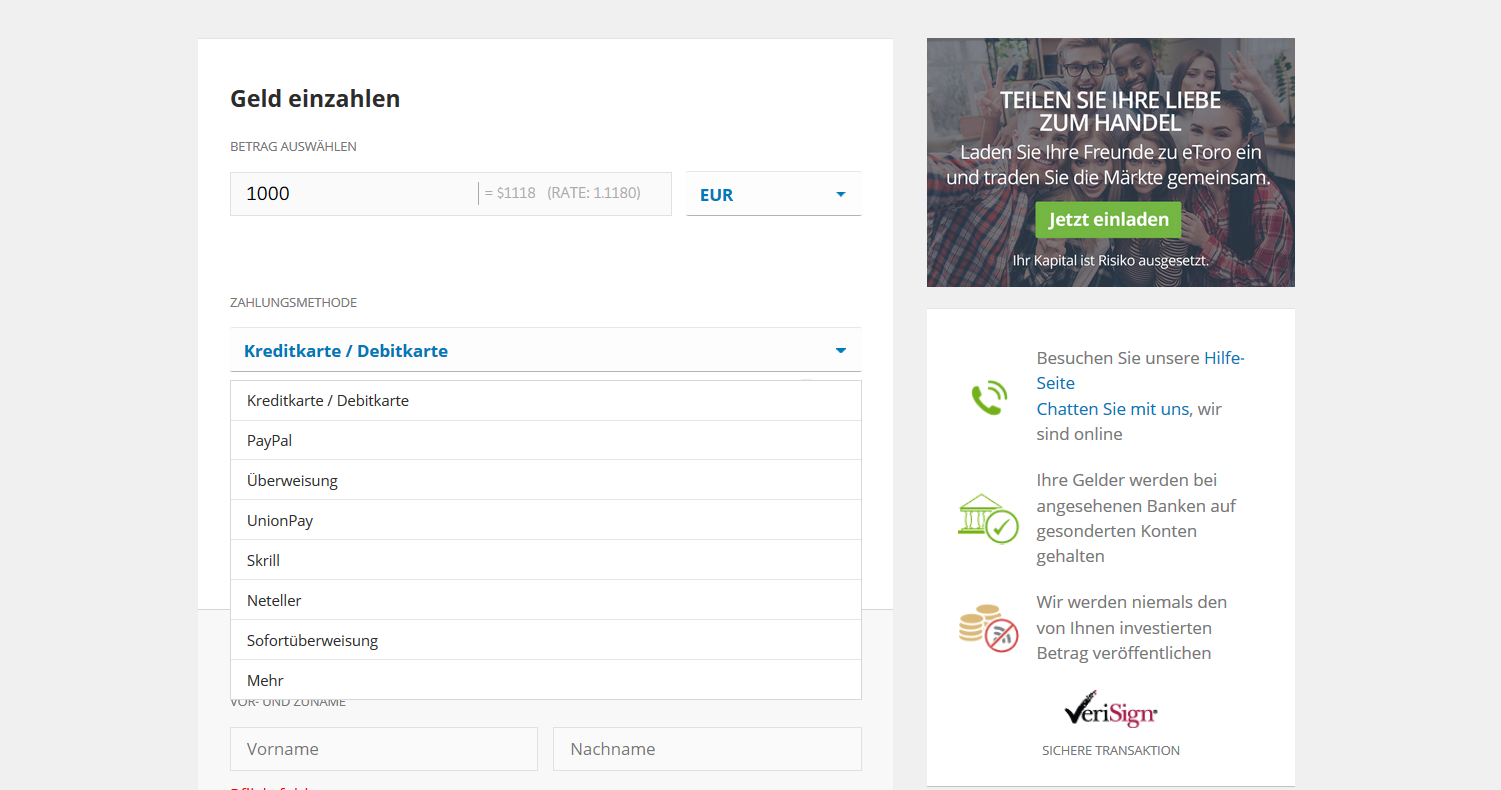Open the EUR currency dropdown
The image size is (1501, 790).
click(x=773, y=194)
